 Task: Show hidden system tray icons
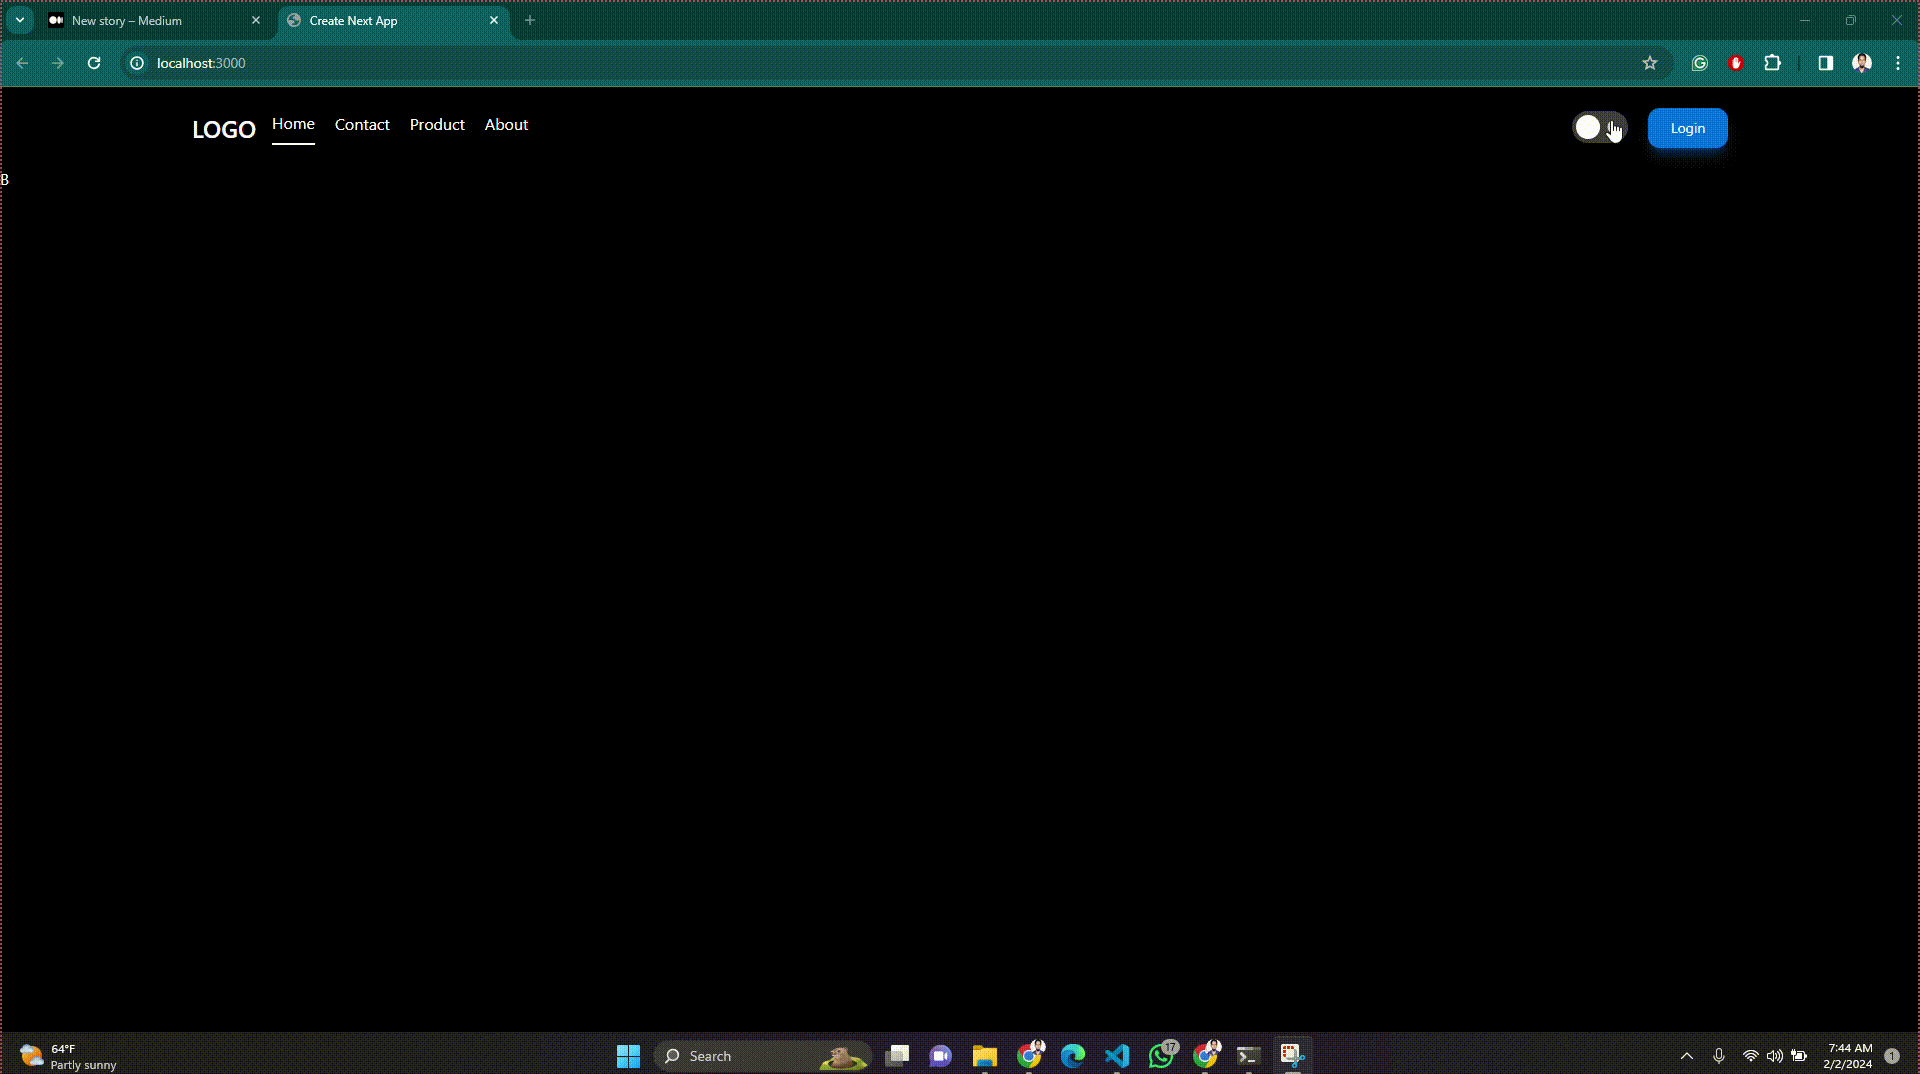1687,1056
